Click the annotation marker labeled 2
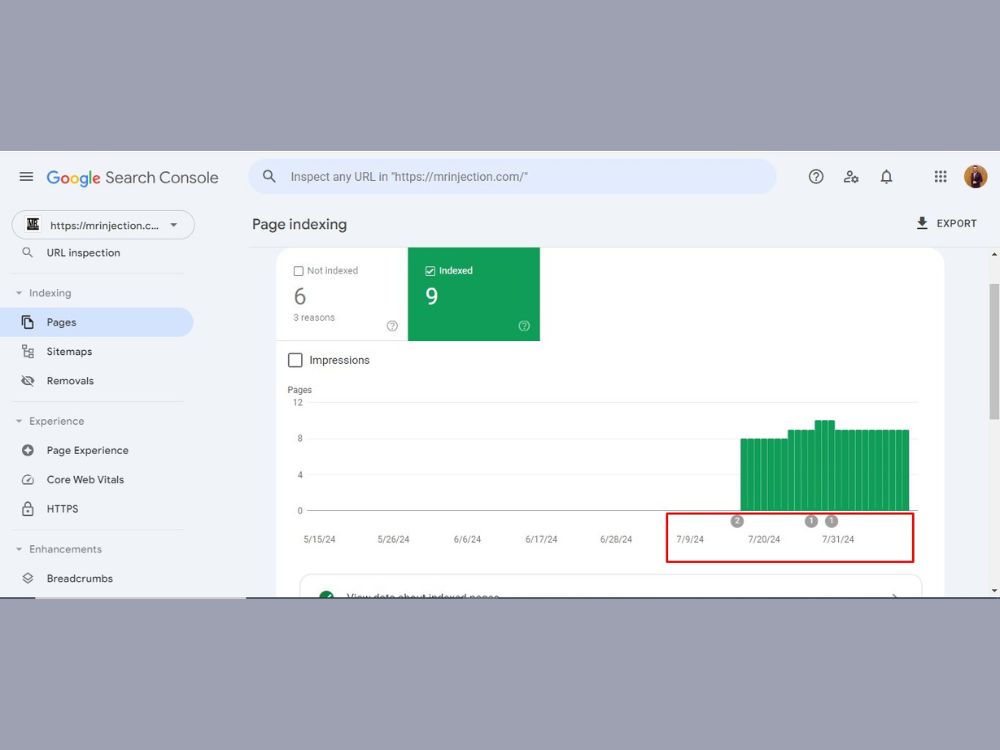 737,521
